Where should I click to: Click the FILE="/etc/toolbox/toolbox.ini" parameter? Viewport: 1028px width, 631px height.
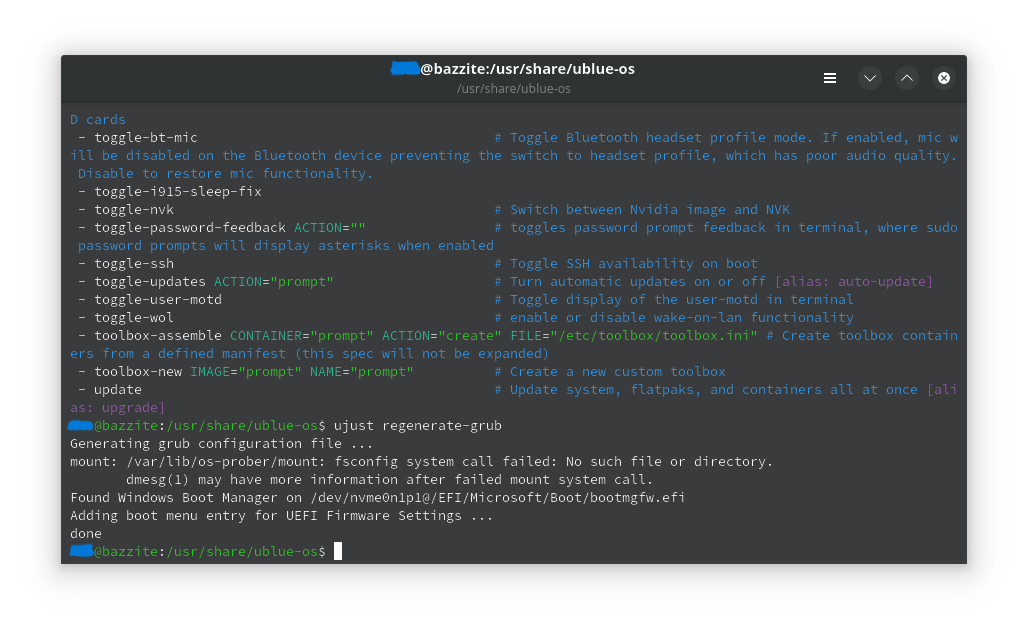coord(634,336)
